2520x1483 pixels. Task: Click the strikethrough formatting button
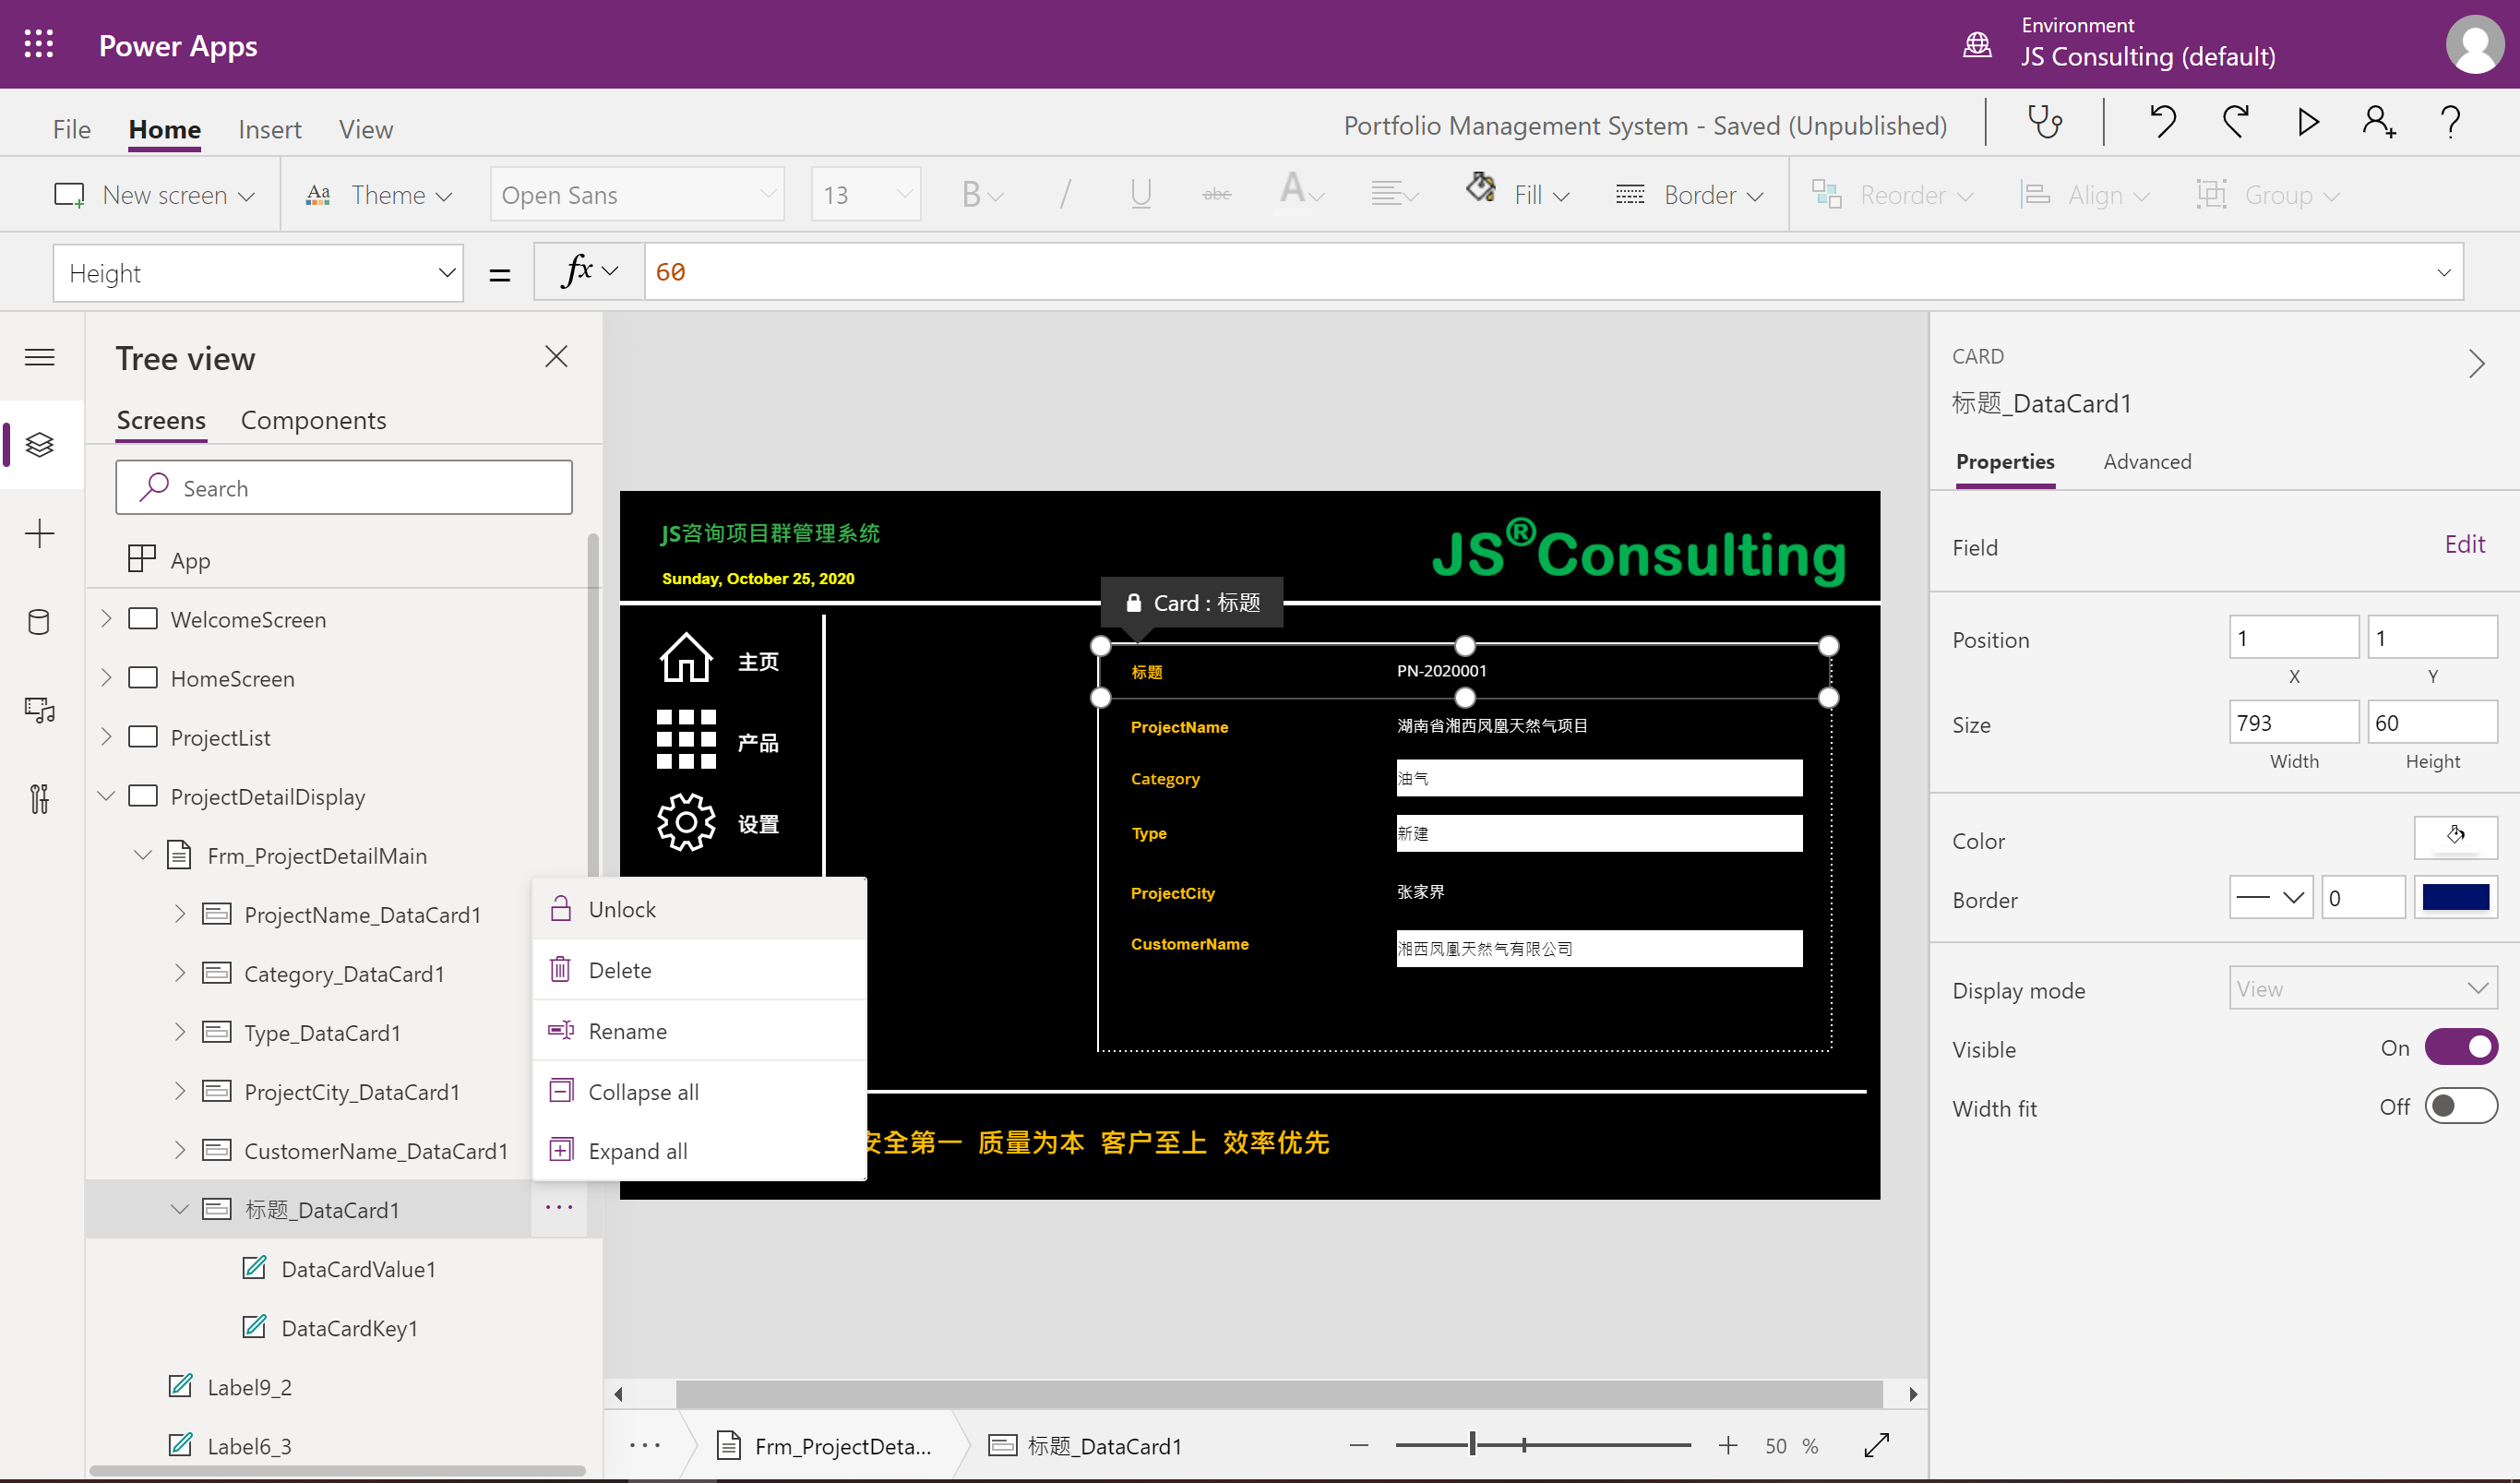1217,194
